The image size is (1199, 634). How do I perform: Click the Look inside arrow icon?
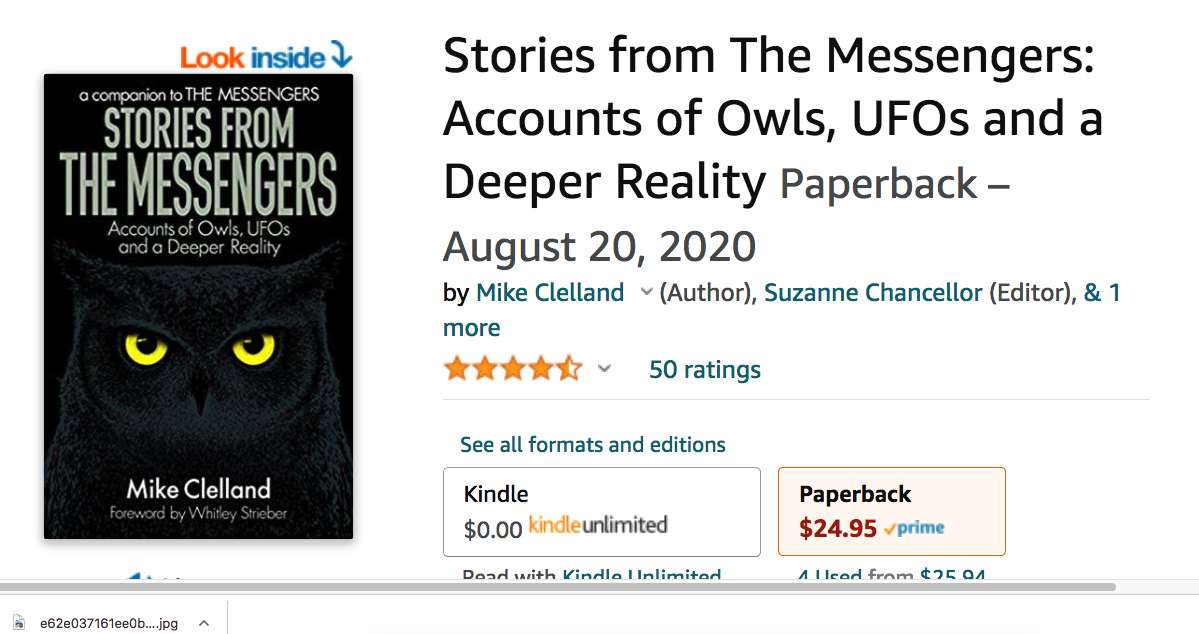click(x=341, y=54)
